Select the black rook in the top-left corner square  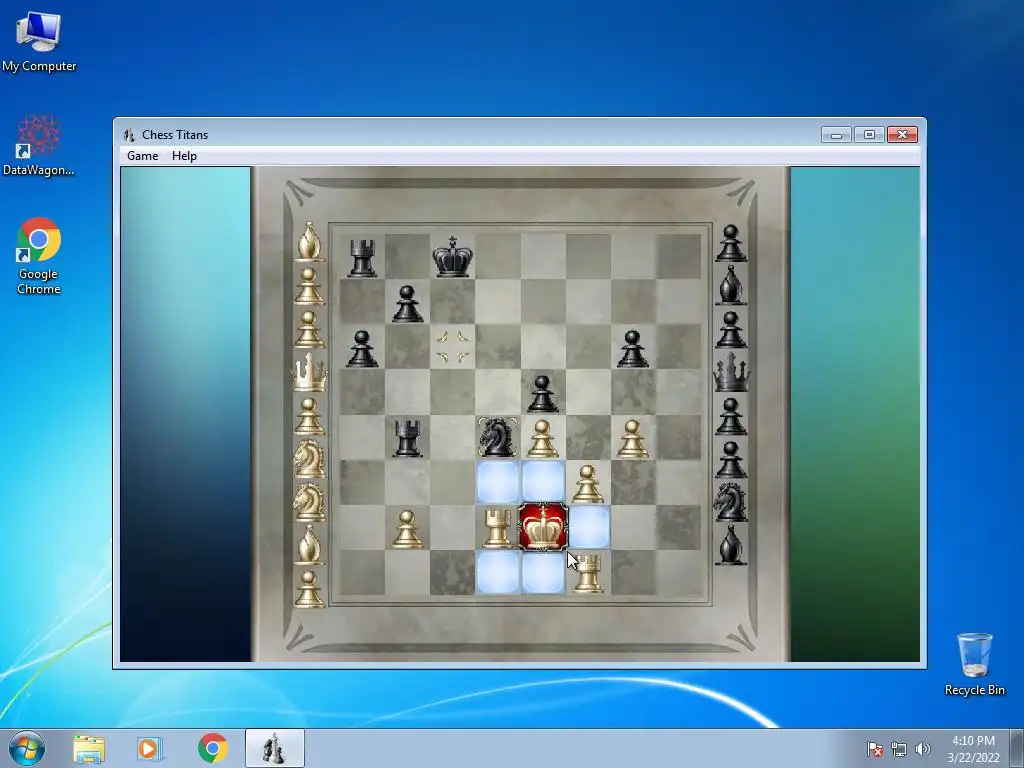pos(362,257)
